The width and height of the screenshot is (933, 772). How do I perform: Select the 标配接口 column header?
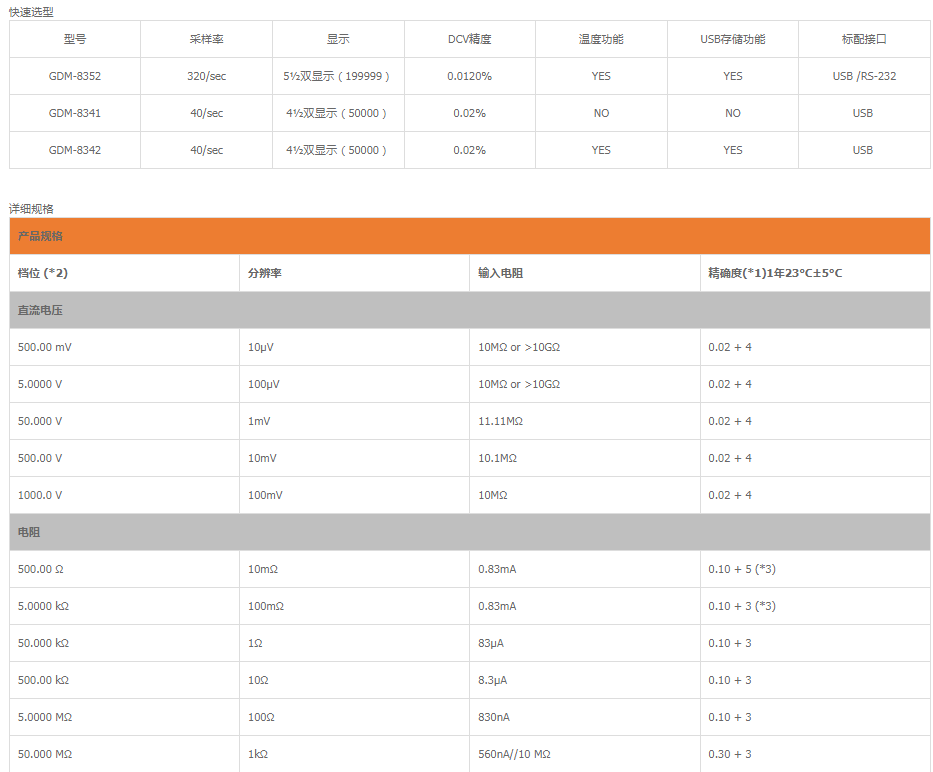pos(864,39)
